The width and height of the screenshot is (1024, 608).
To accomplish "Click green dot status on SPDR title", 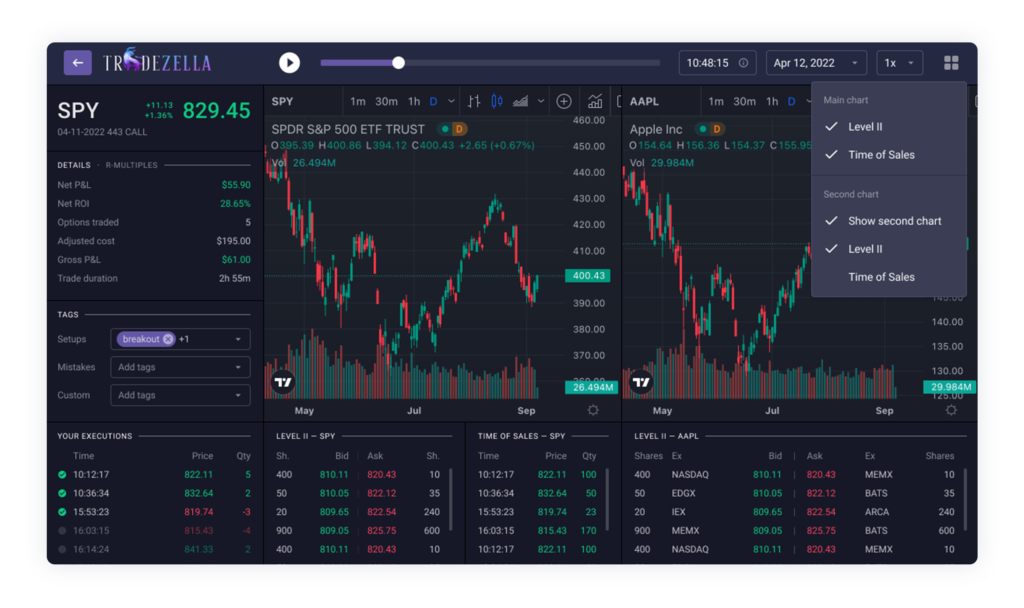I will tap(445, 129).
